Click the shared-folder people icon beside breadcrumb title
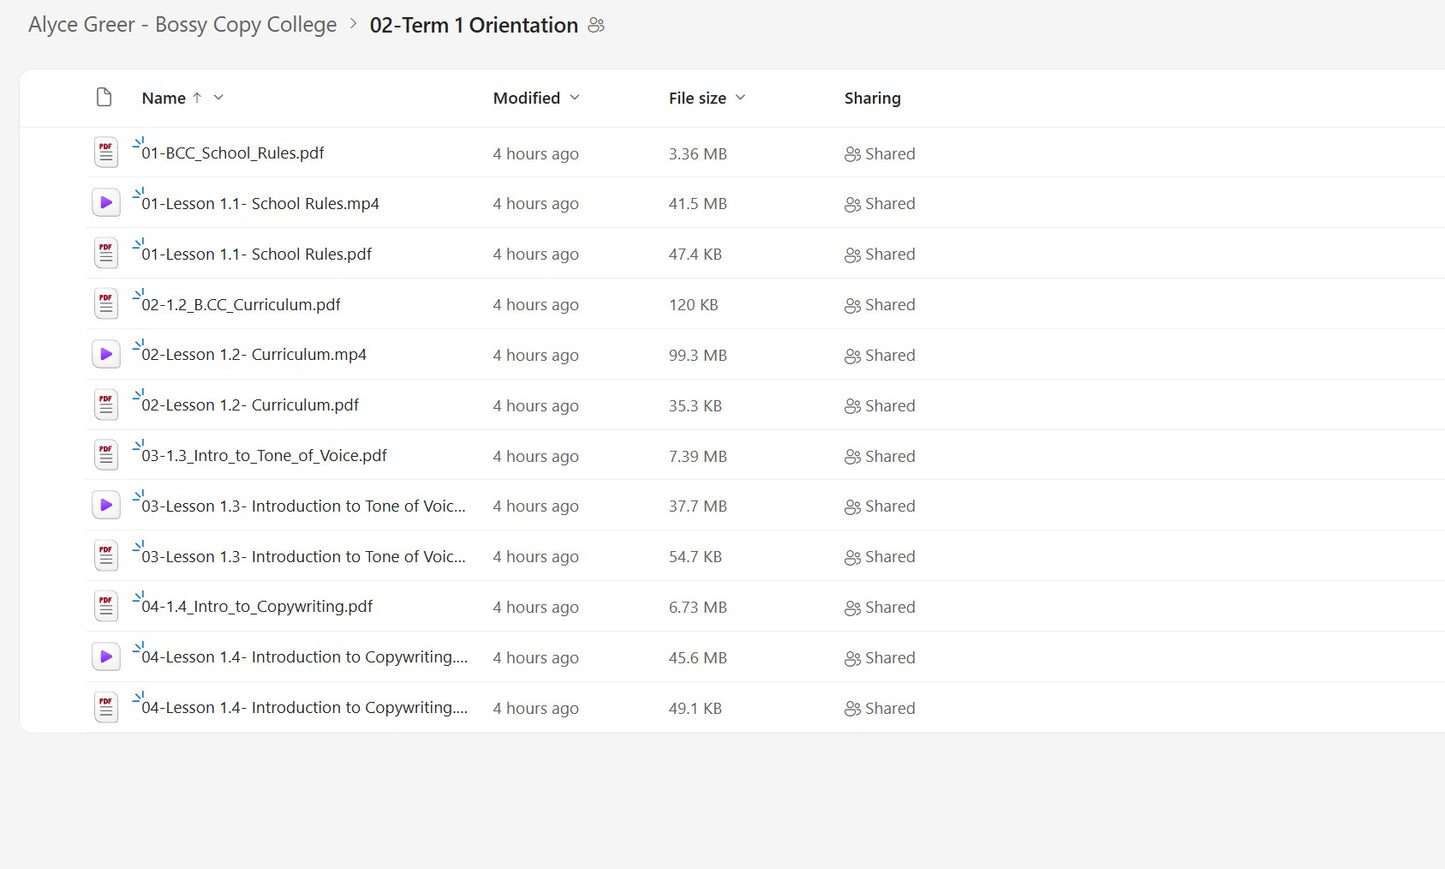 tap(596, 25)
